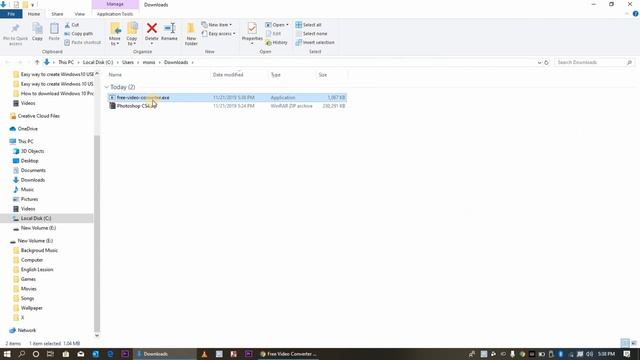Screen dimensions: 640x360
Task: Click the Pin to Quick access icon
Action: tap(16, 33)
